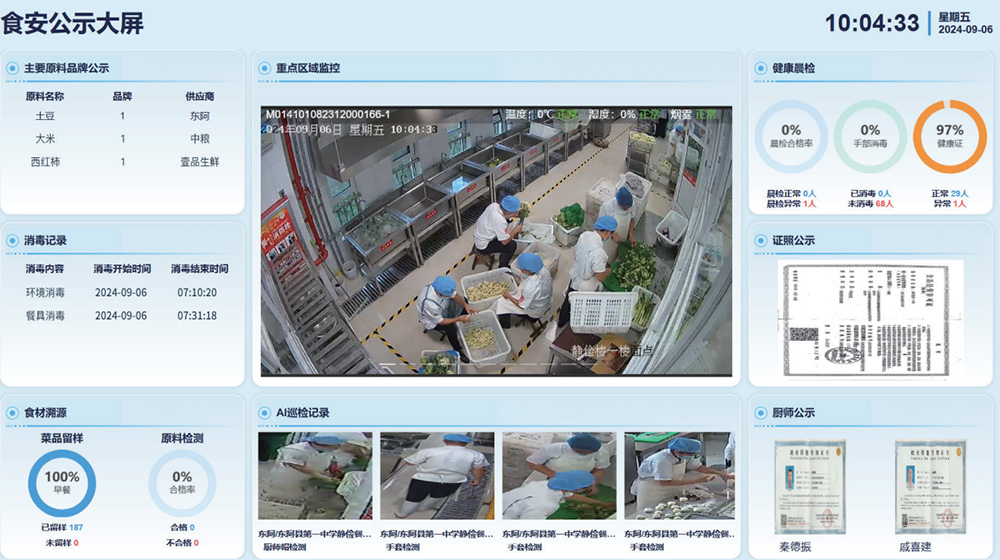Click the 原料检测 heading
Screen dimensions: 1000x560
[x=182, y=438]
